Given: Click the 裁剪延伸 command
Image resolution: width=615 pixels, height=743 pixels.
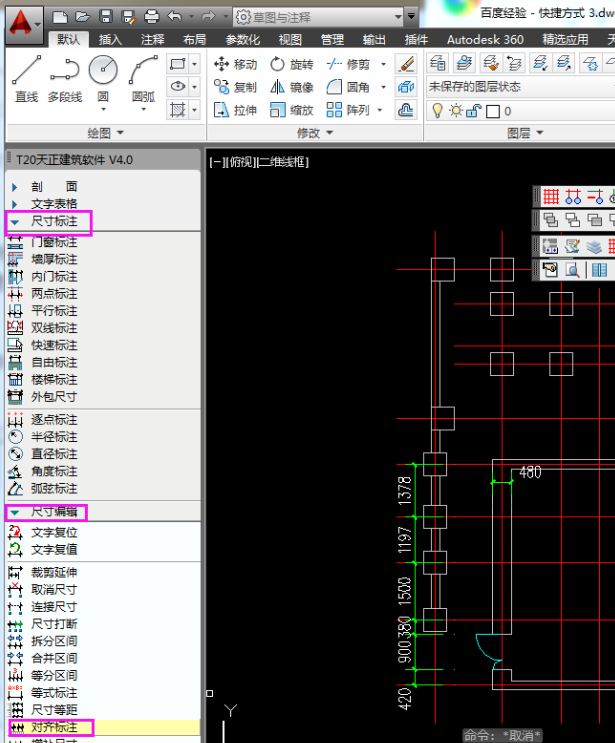Looking at the screenshot, I should pos(54,572).
